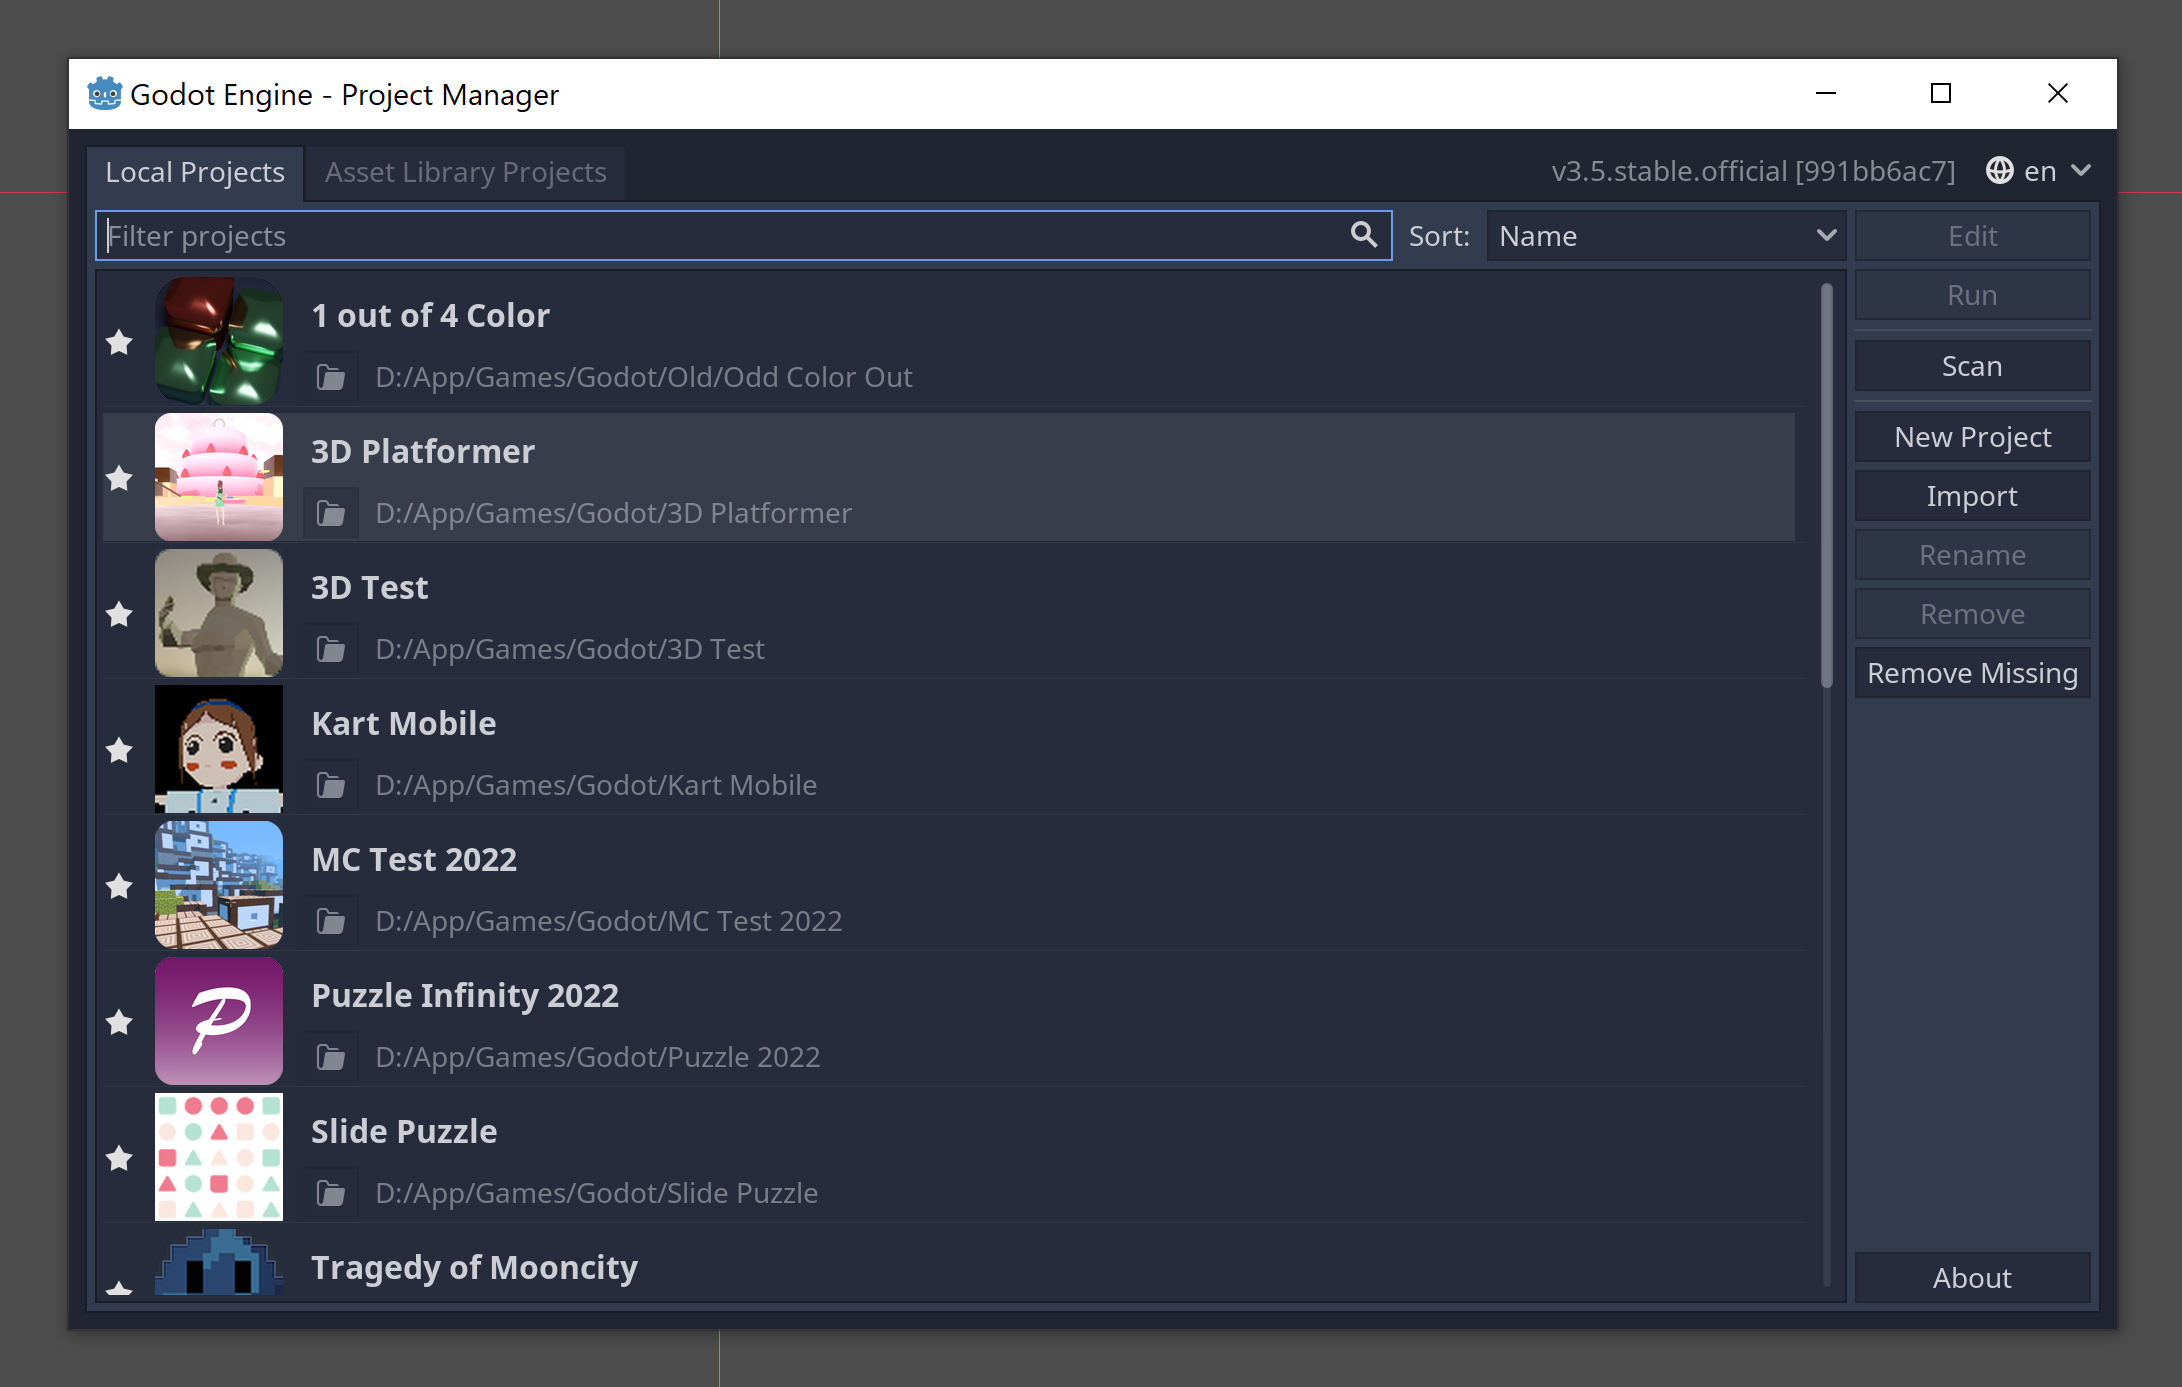The width and height of the screenshot is (2182, 1387).
Task: Click the Godot logo in title bar
Action: coord(104,93)
